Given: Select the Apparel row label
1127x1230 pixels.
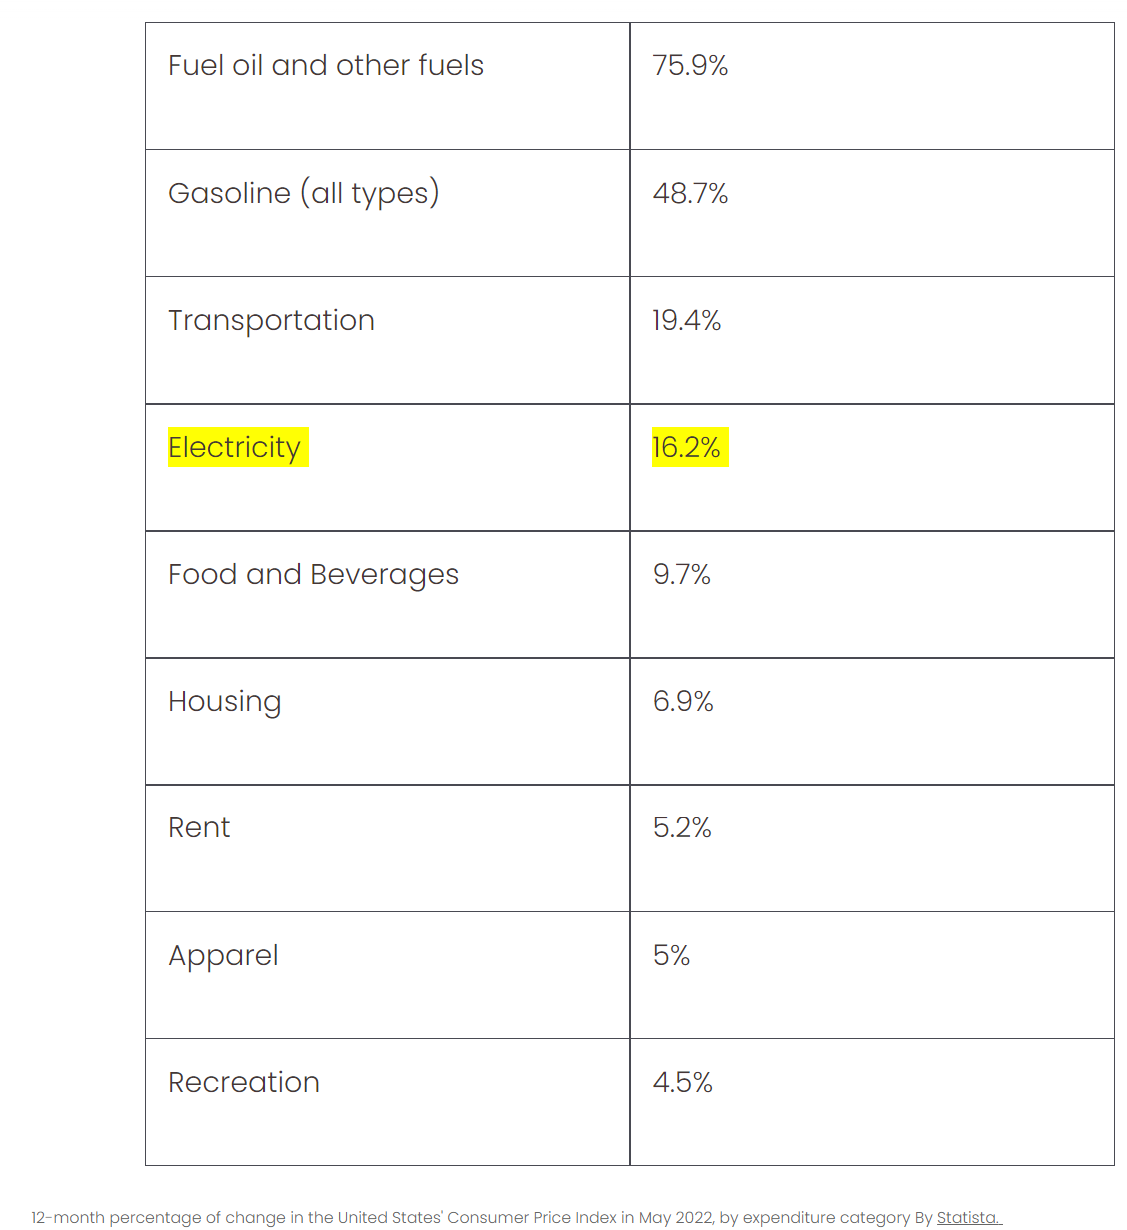Looking at the screenshot, I should coord(223,955).
